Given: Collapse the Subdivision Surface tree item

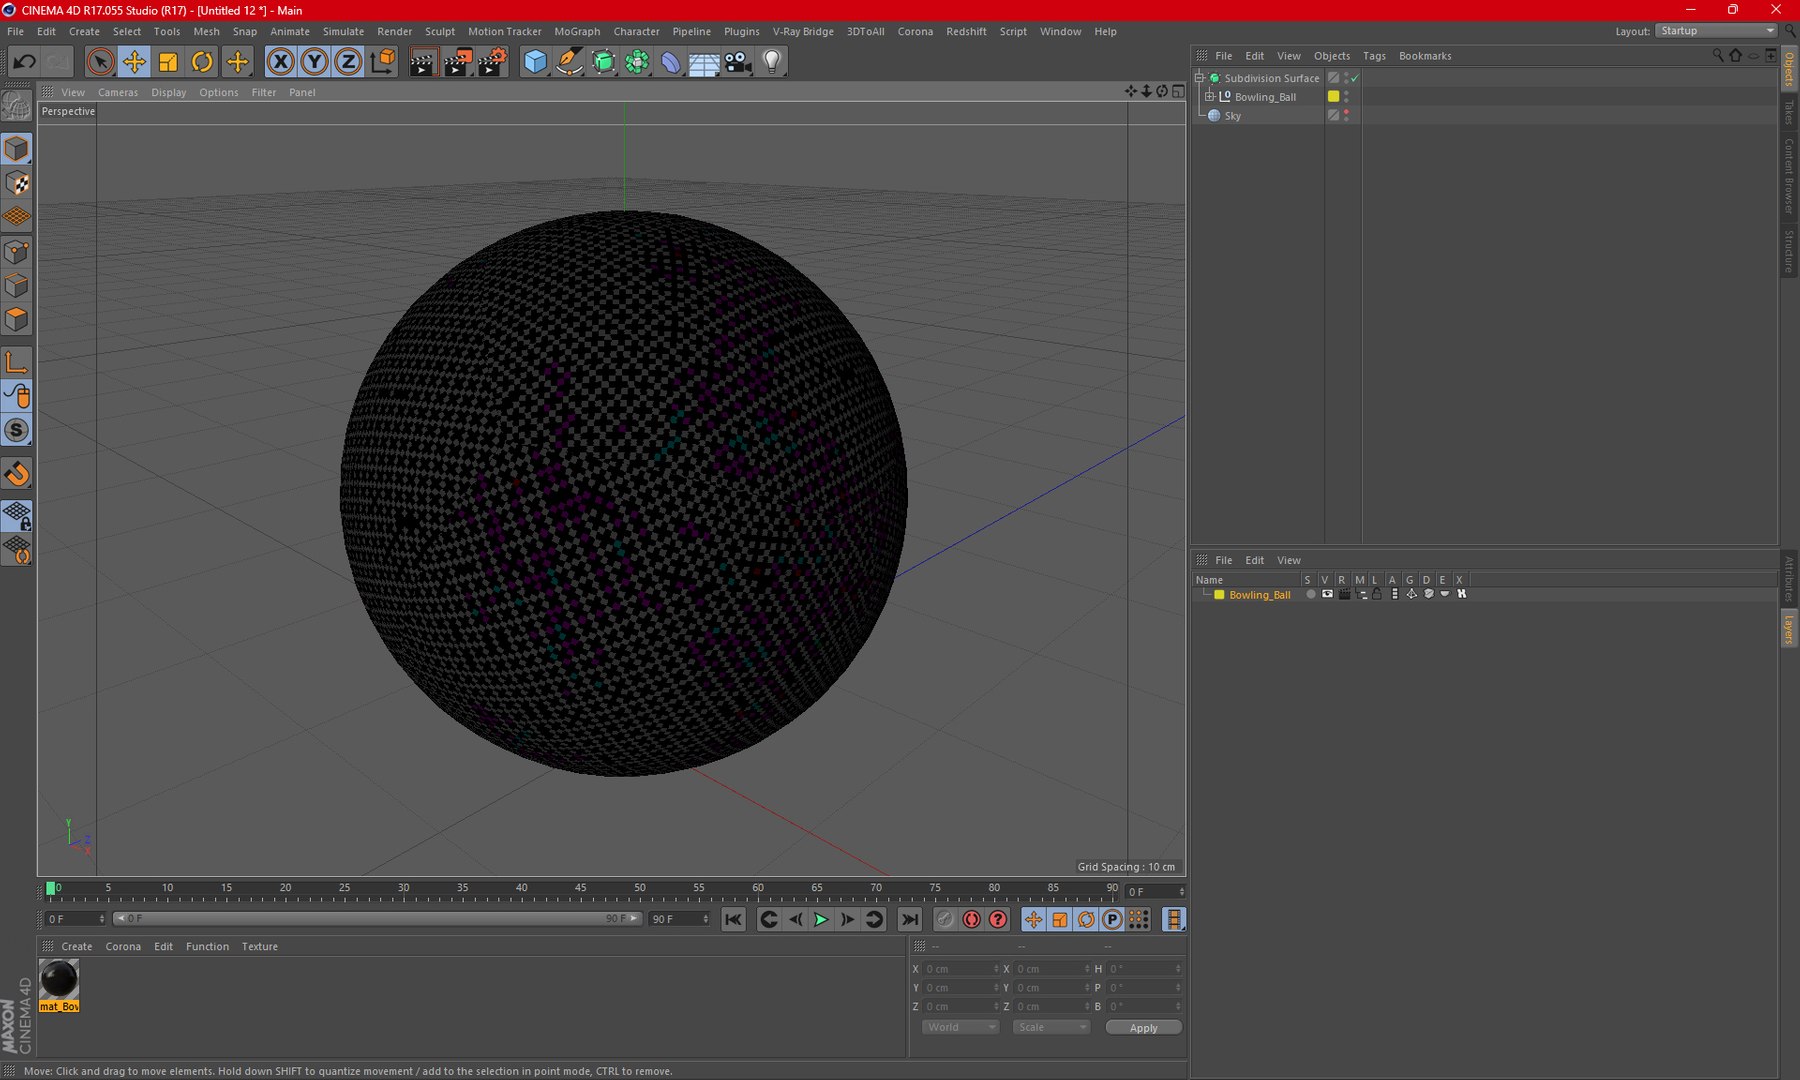Looking at the screenshot, I should [x=1199, y=78].
